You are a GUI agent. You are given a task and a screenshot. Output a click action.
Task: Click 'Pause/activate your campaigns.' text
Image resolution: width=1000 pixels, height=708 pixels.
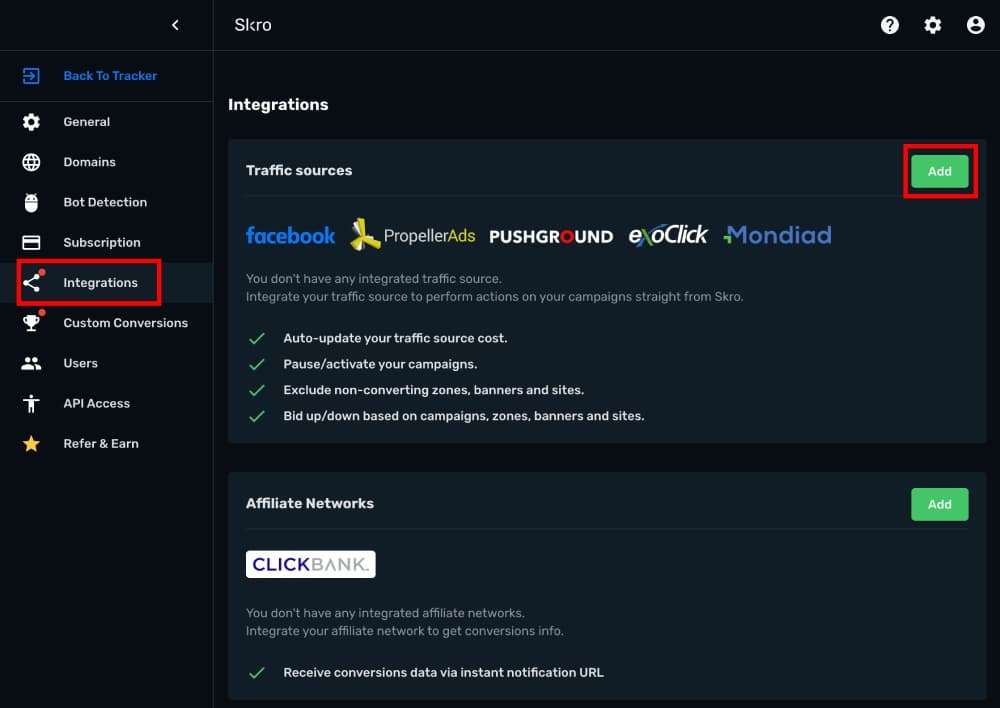coord(380,364)
